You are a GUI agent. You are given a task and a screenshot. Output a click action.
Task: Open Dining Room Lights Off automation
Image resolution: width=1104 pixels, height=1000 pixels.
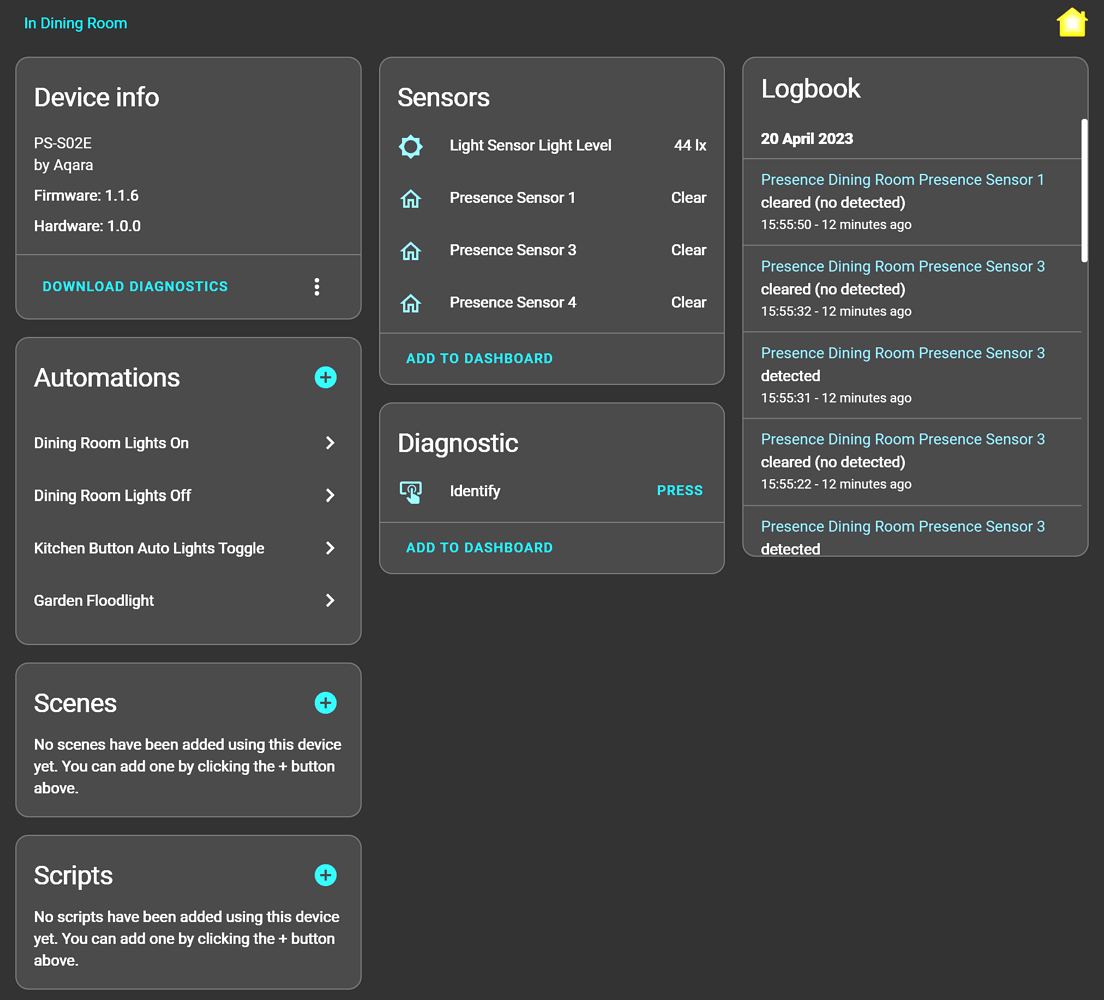coord(188,496)
